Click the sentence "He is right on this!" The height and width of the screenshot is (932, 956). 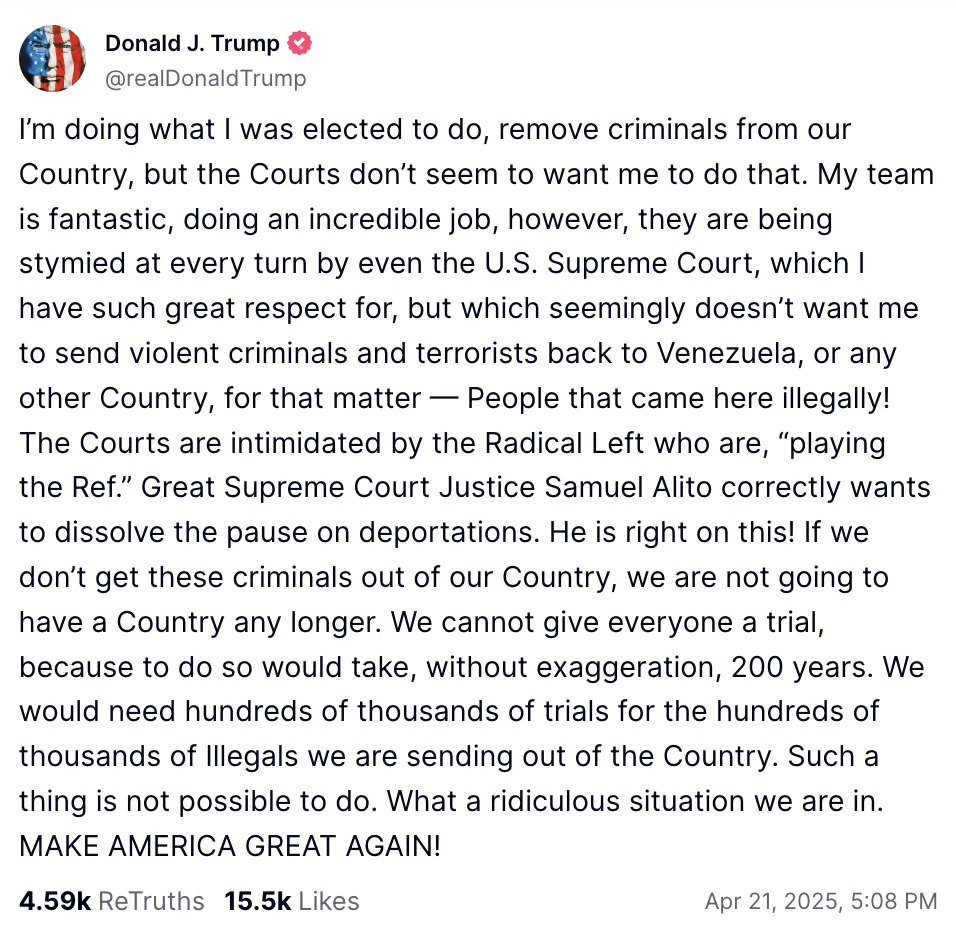pos(672,532)
